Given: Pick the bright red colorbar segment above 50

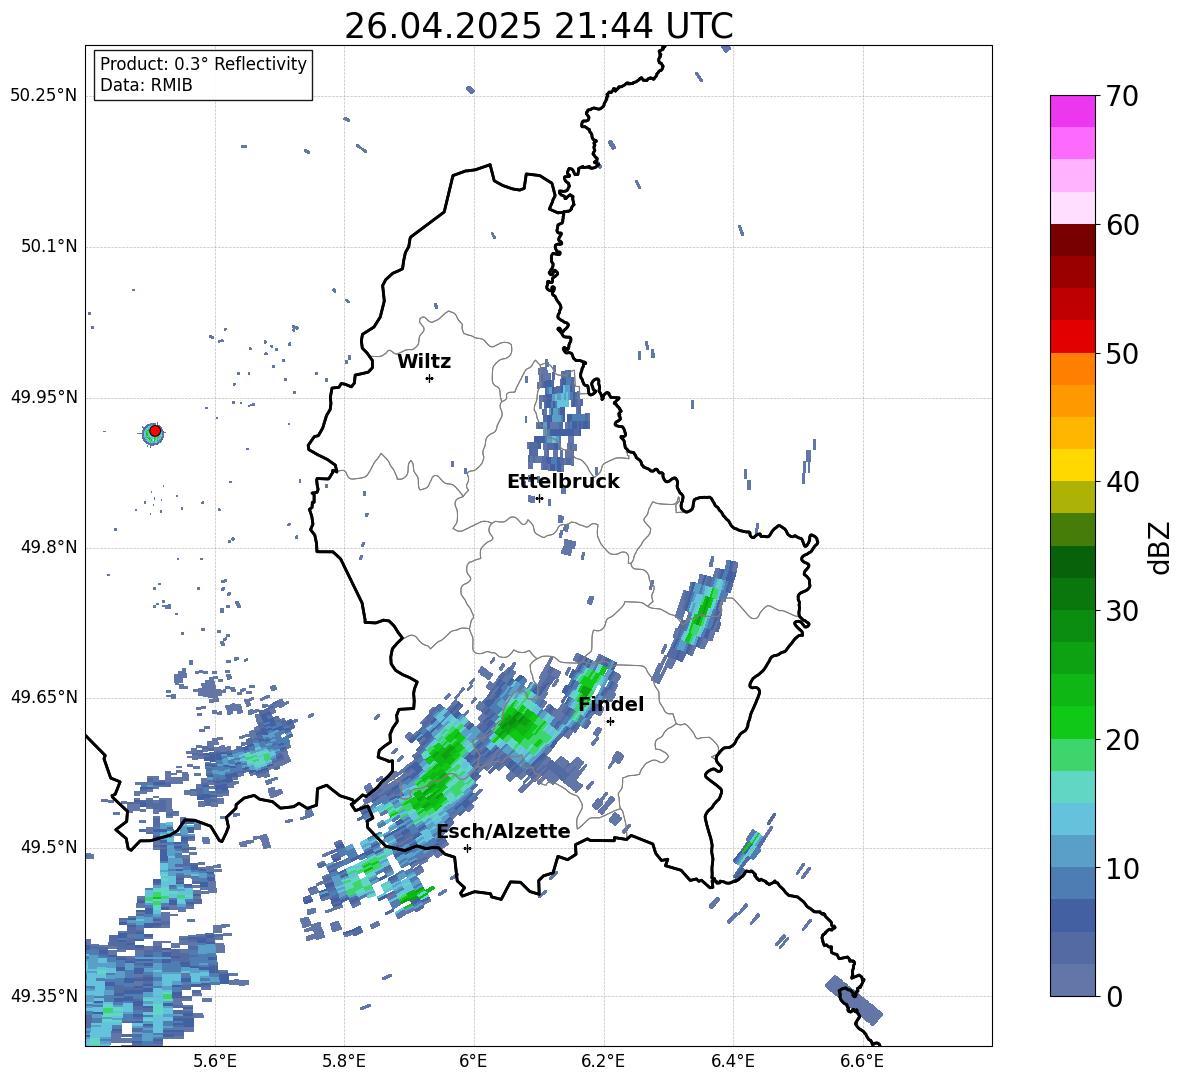Looking at the screenshot, I should click(x=1072, y=337).
